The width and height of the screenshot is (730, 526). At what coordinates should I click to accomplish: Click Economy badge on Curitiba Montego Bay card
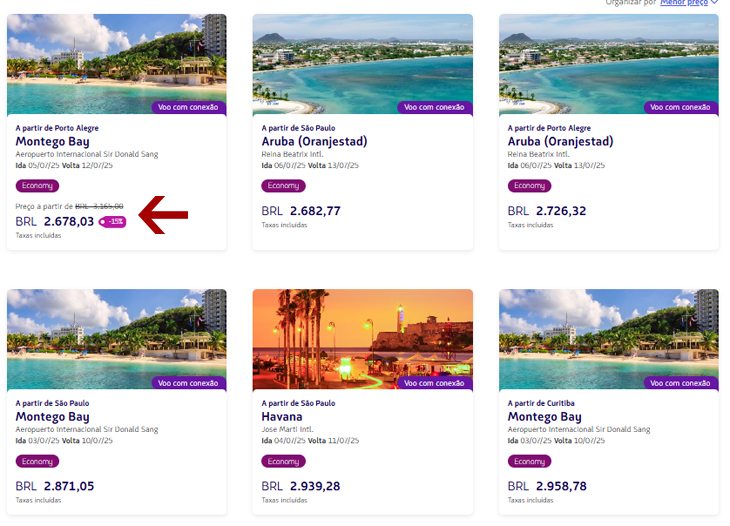[x=529, y=461]
